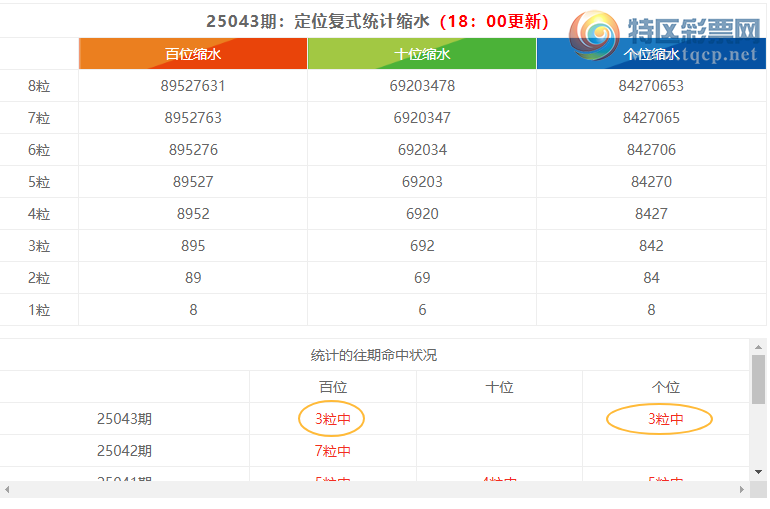
Task: Click the cell value 89527631
Action: (x=193, y=86)
